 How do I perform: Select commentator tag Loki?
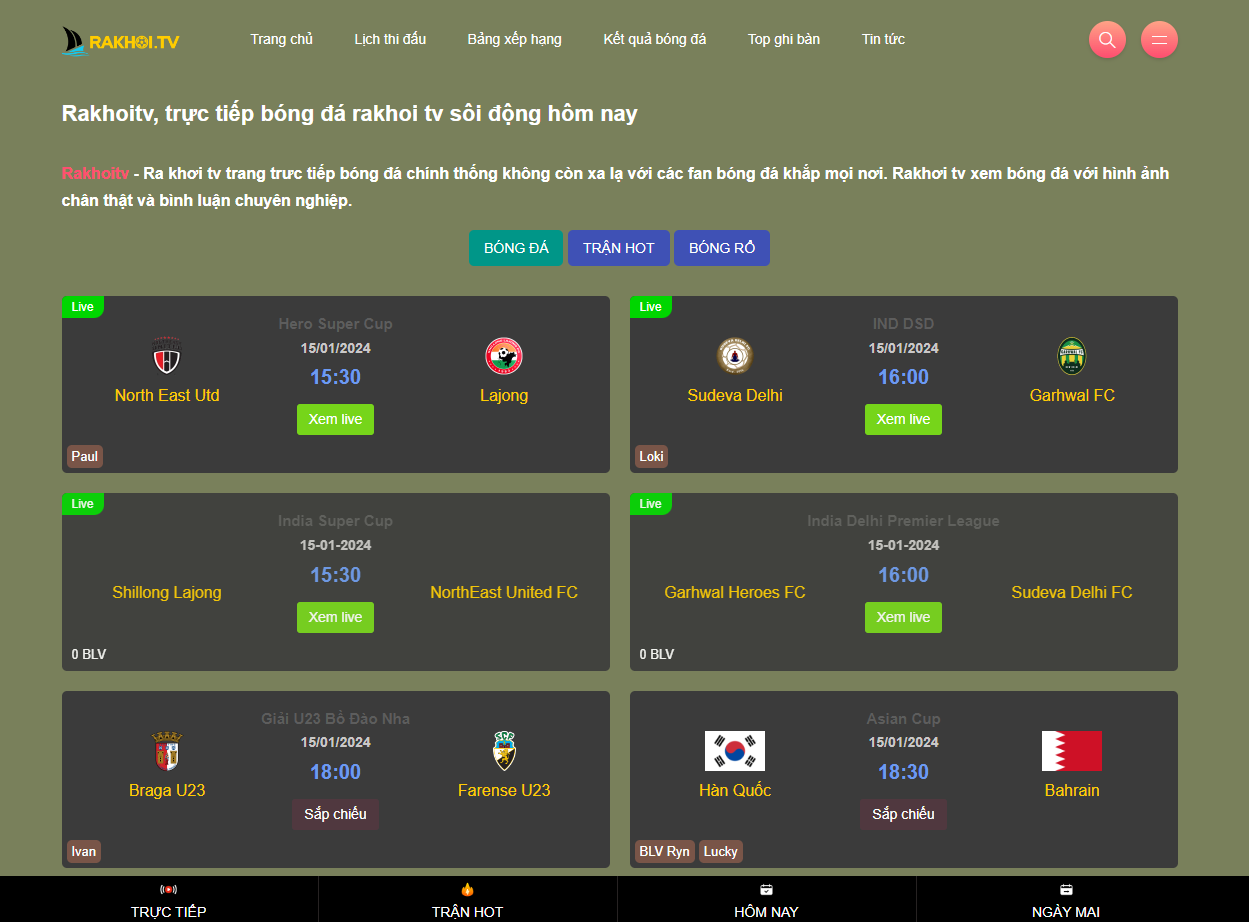coord(651,456)
